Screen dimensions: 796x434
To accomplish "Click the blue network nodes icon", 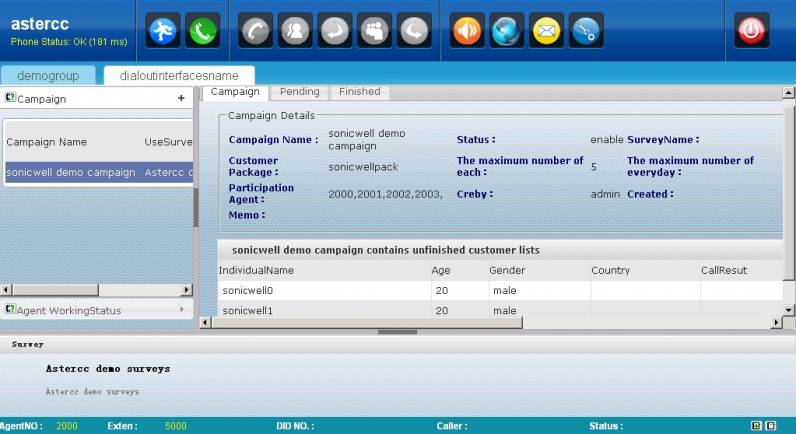I will tap(586, 31).
